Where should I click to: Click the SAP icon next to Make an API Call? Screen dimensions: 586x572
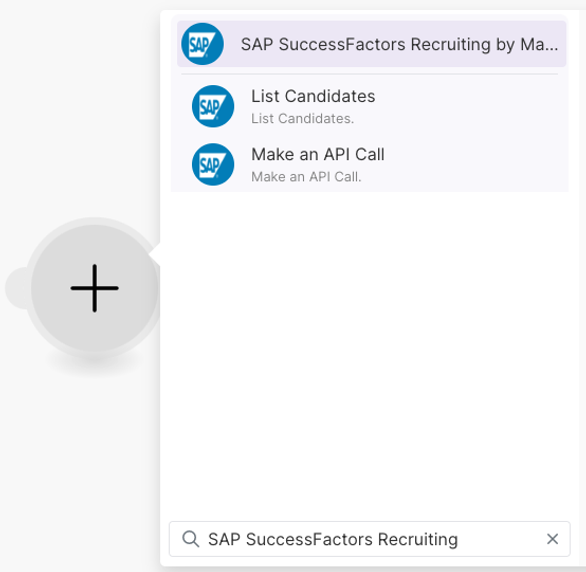[213, 164]
